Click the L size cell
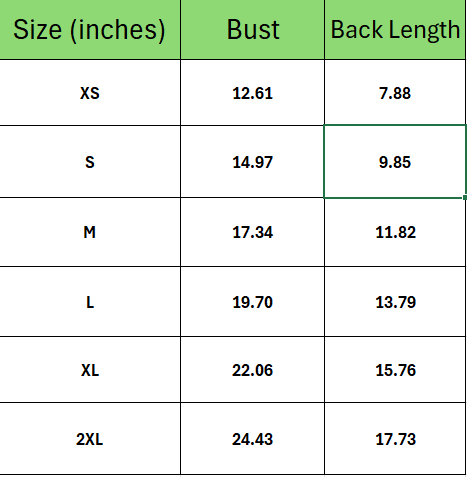 (90, 302)
